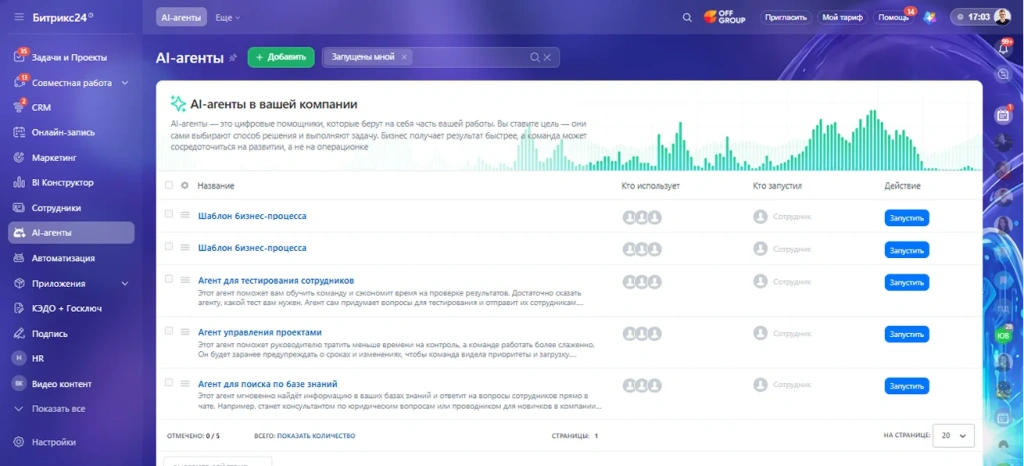This screenshot has width=1024, height=466.
Task: Click Показать количество link
Action: point(316,435)
